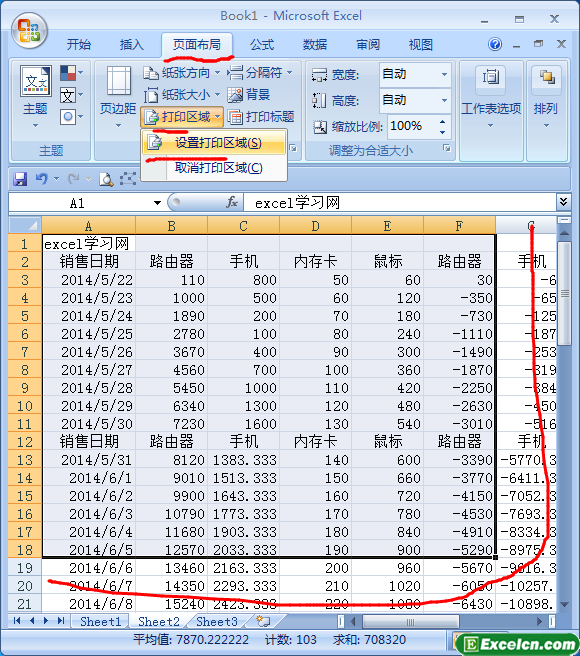This screenshot has height=656, width=580.
Task: Click the Select All corner button
Action: click(x=25, y=226)
